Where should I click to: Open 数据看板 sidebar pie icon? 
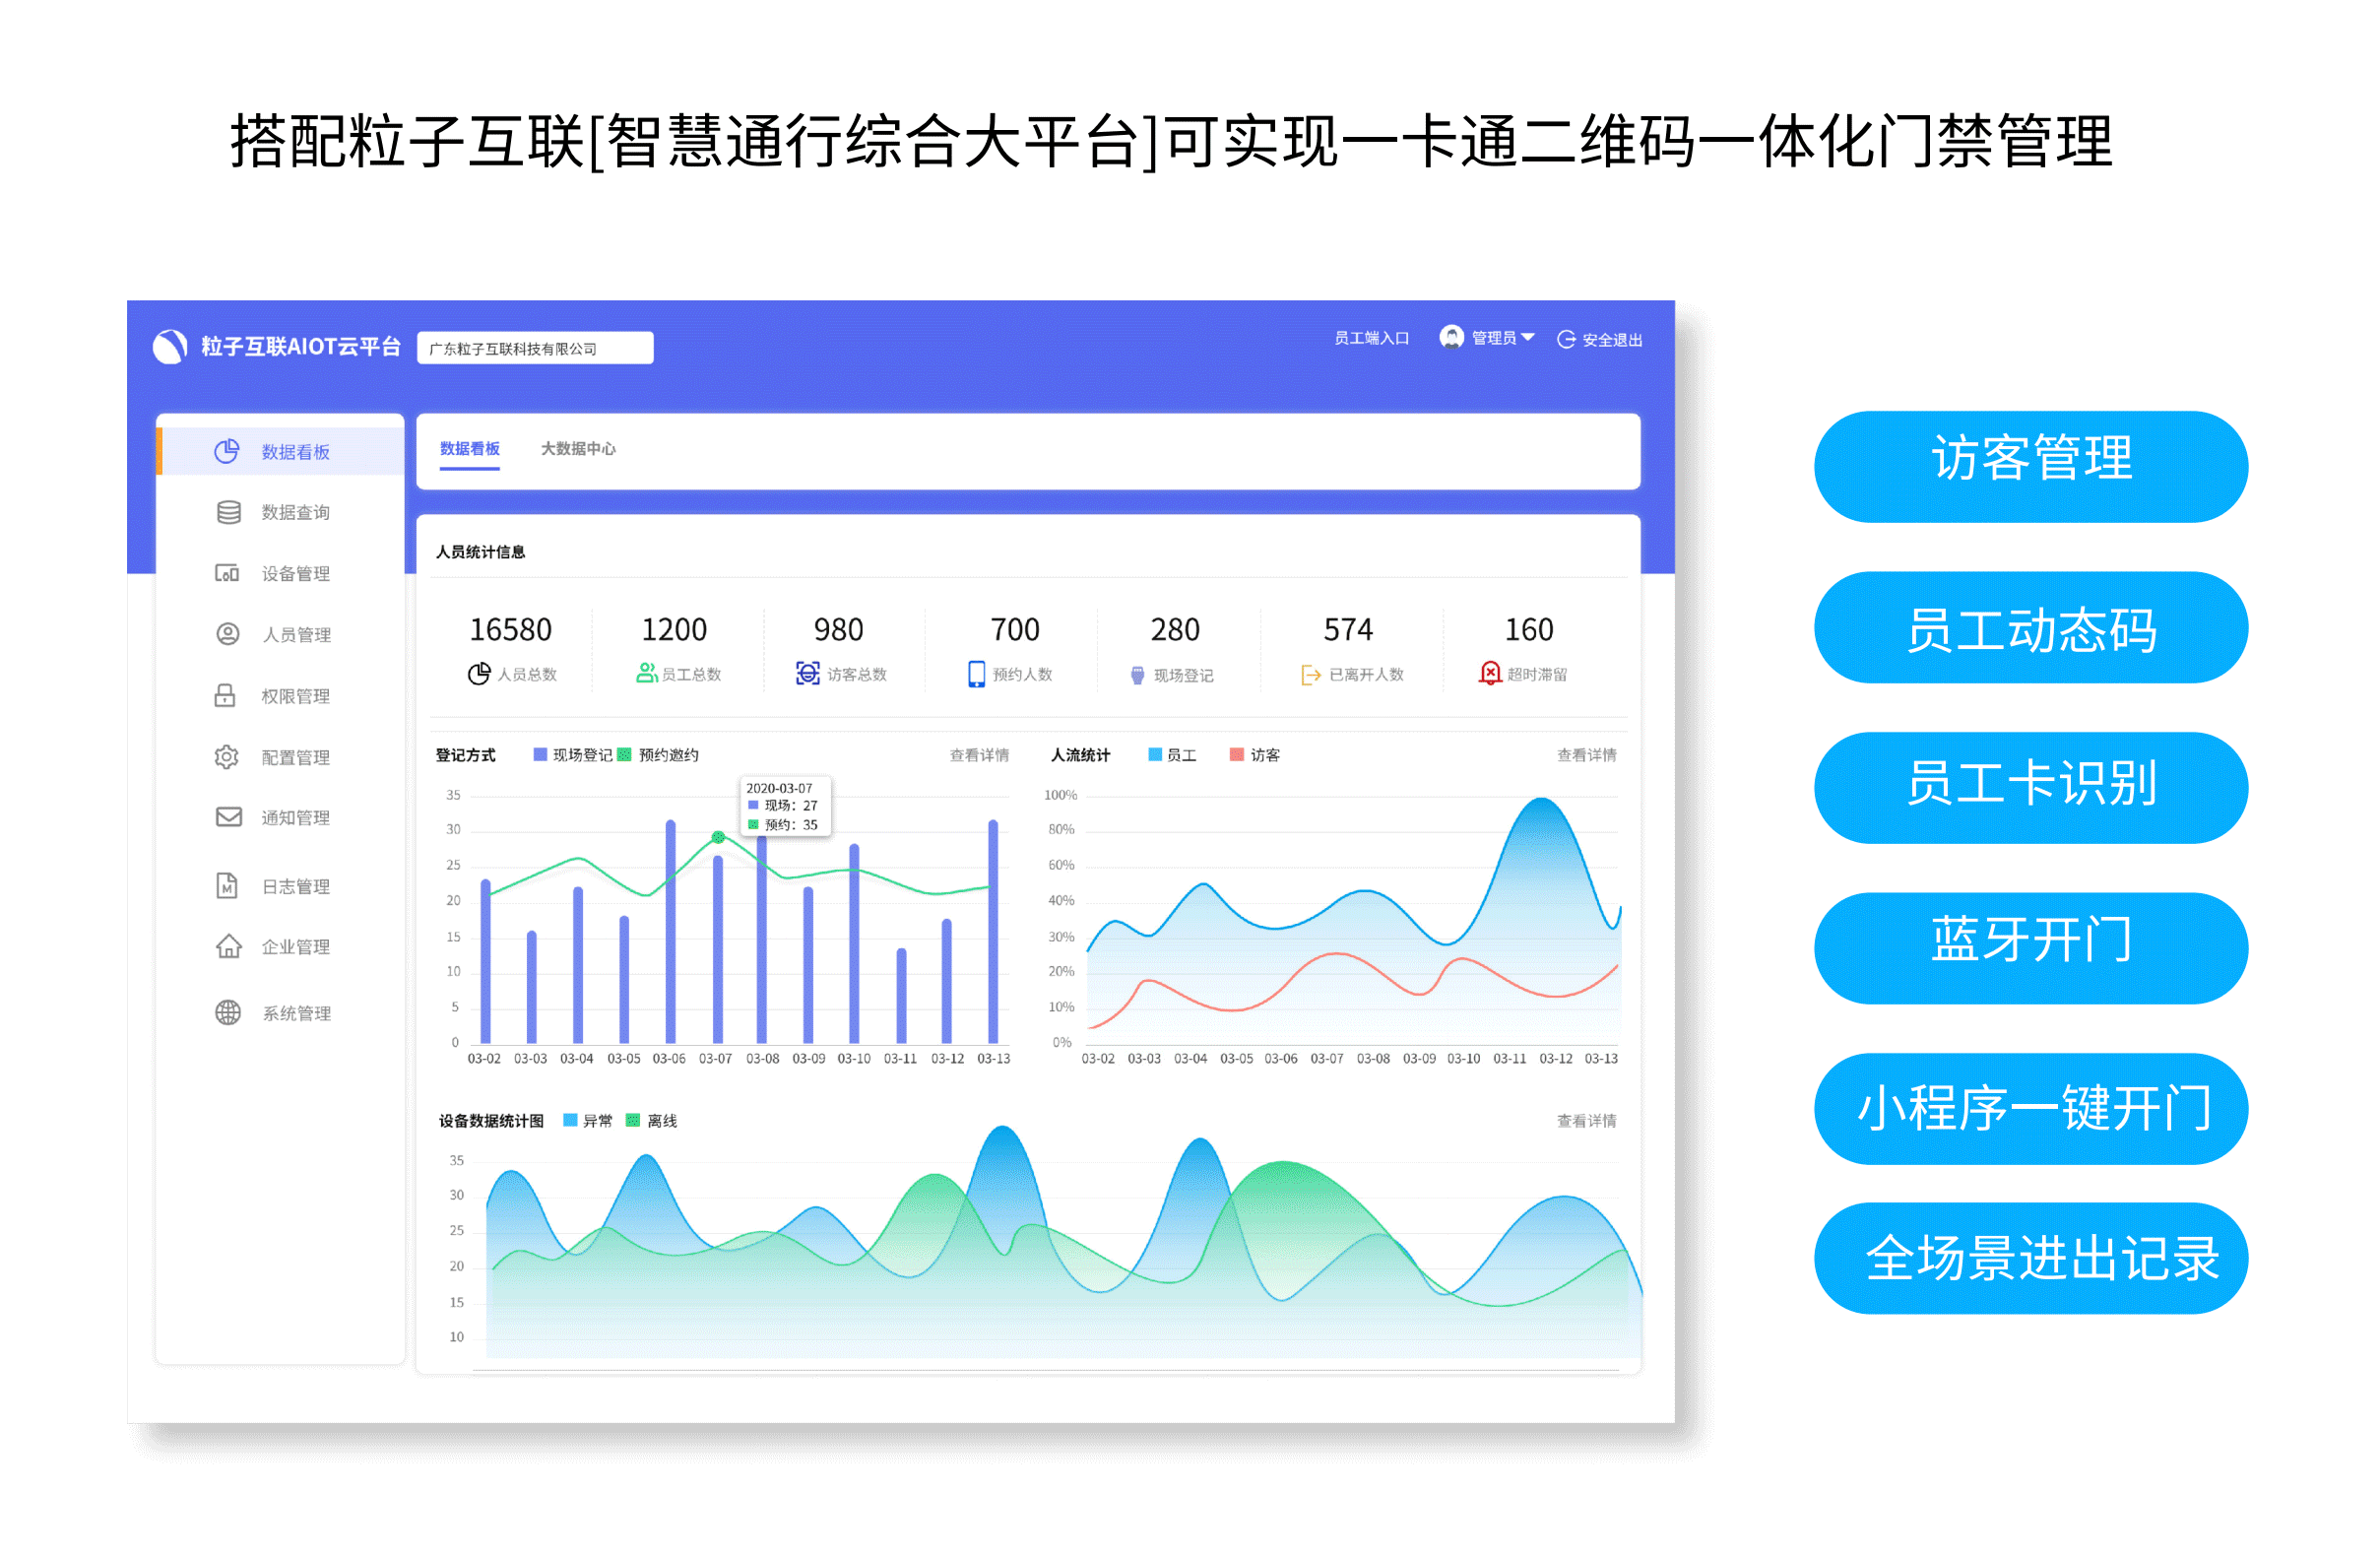coord(227,452)
